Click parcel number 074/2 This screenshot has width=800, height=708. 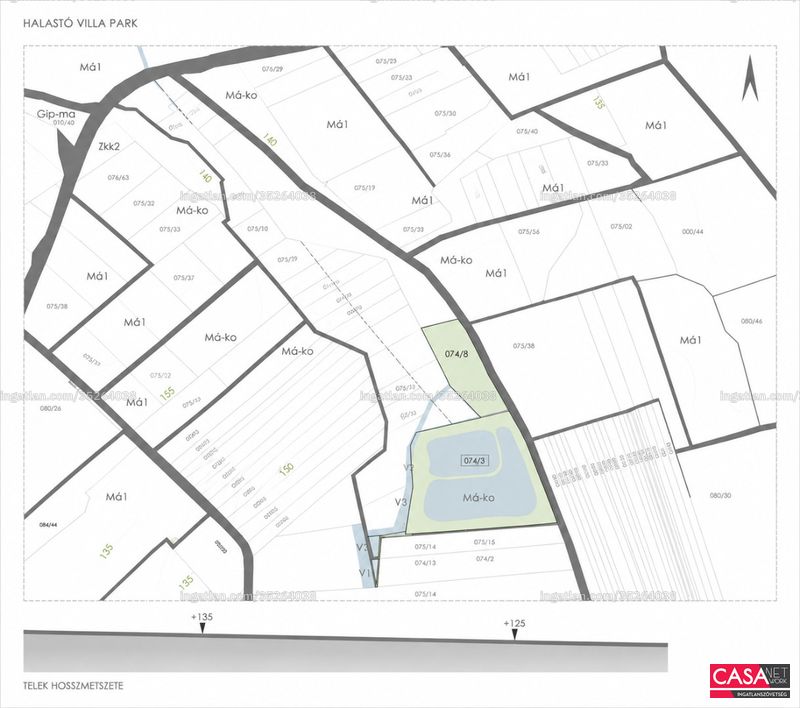(485, 559)
